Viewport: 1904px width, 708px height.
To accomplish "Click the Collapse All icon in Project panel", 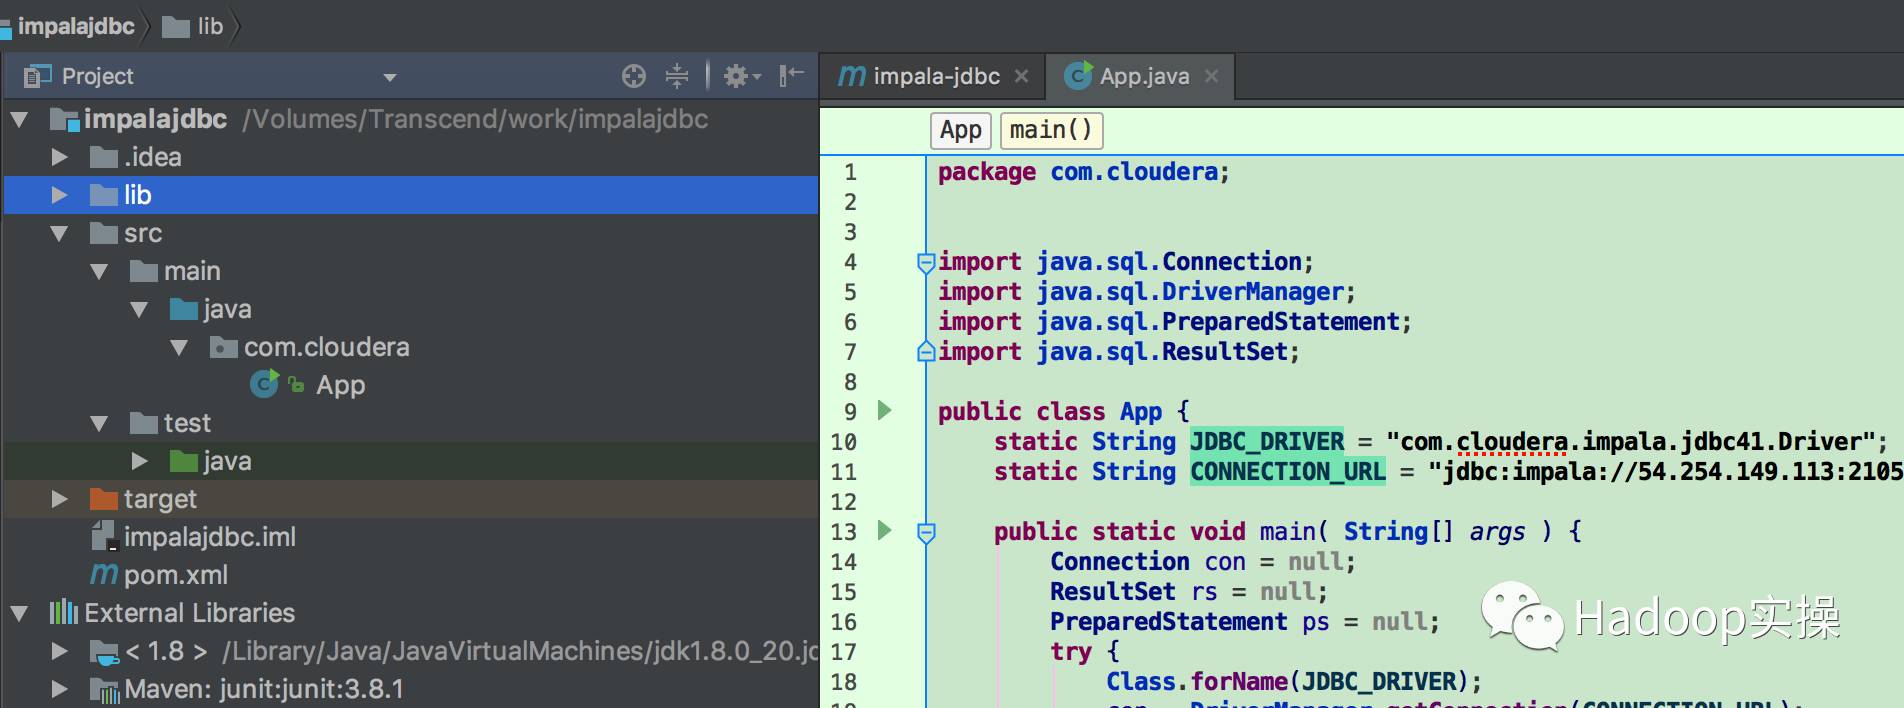I will point(677,76).
